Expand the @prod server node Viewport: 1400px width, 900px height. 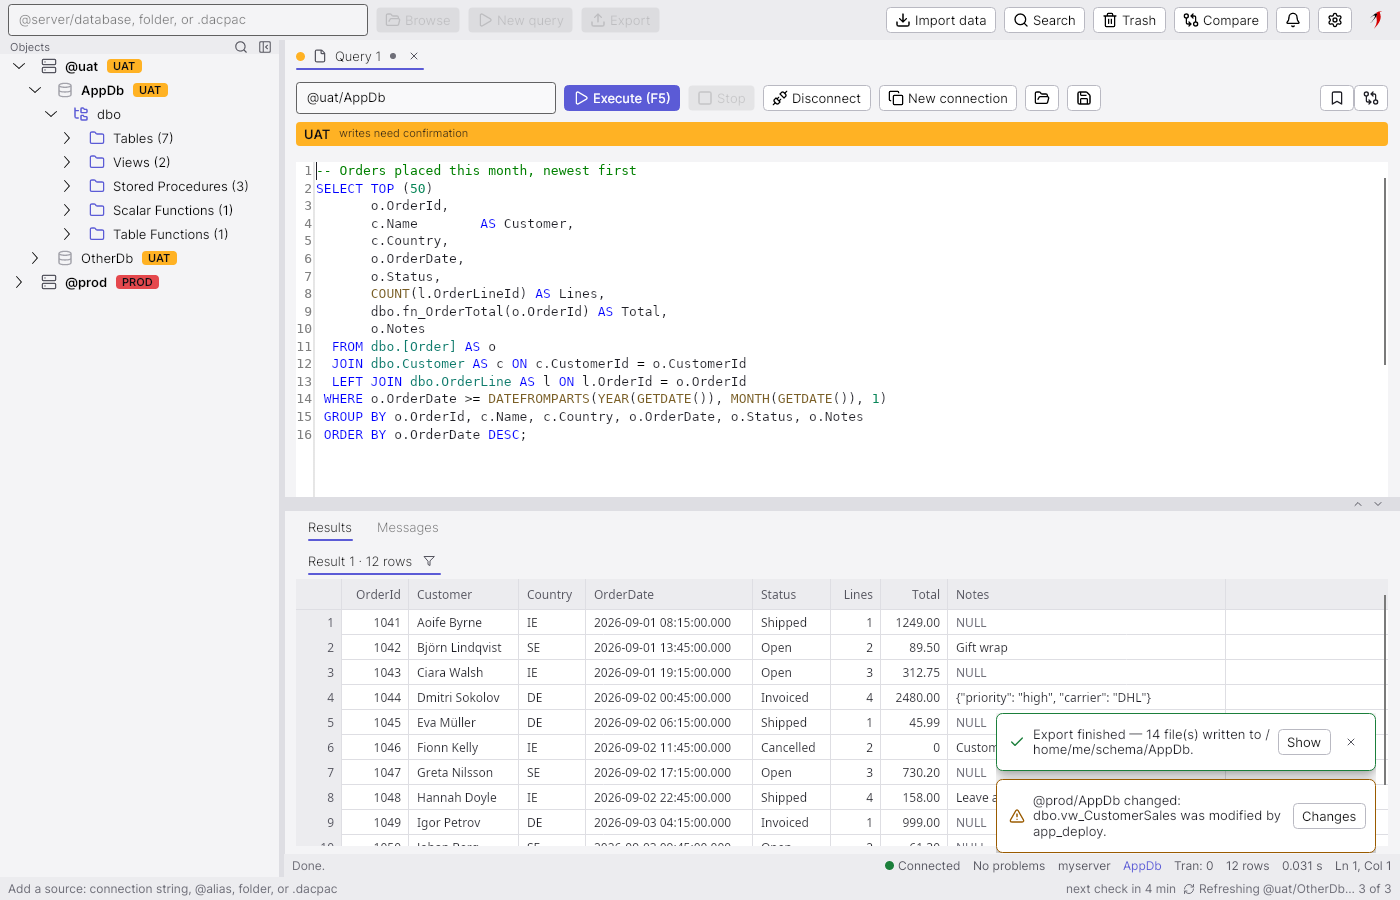click(19, 282)
